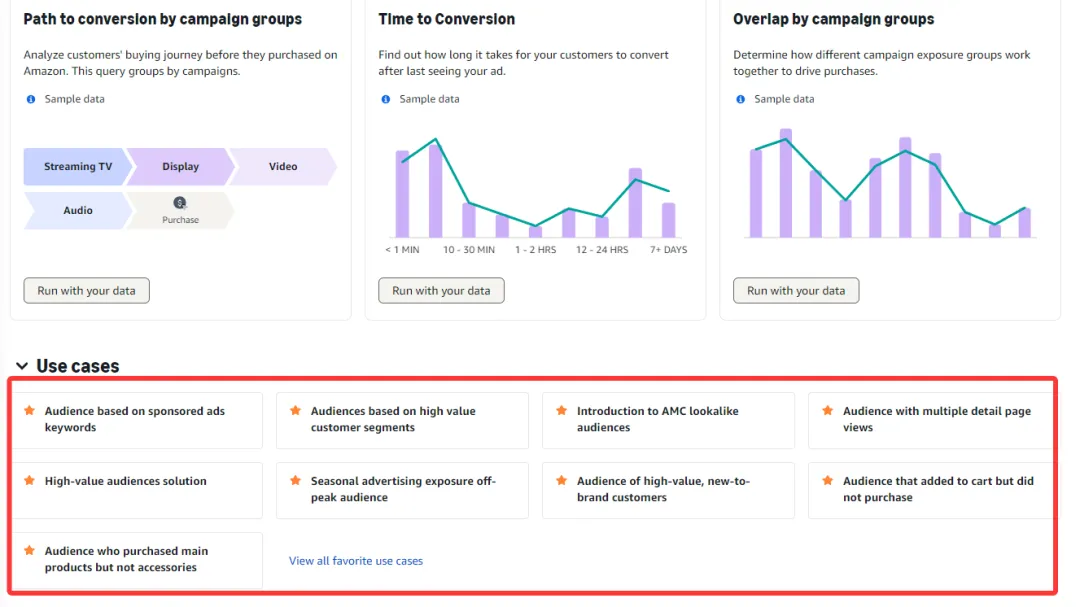This screenshot has height=607, width=1080.
Task: Click Sample data info icon in Time to Conversion
Action: coord(386,99)
